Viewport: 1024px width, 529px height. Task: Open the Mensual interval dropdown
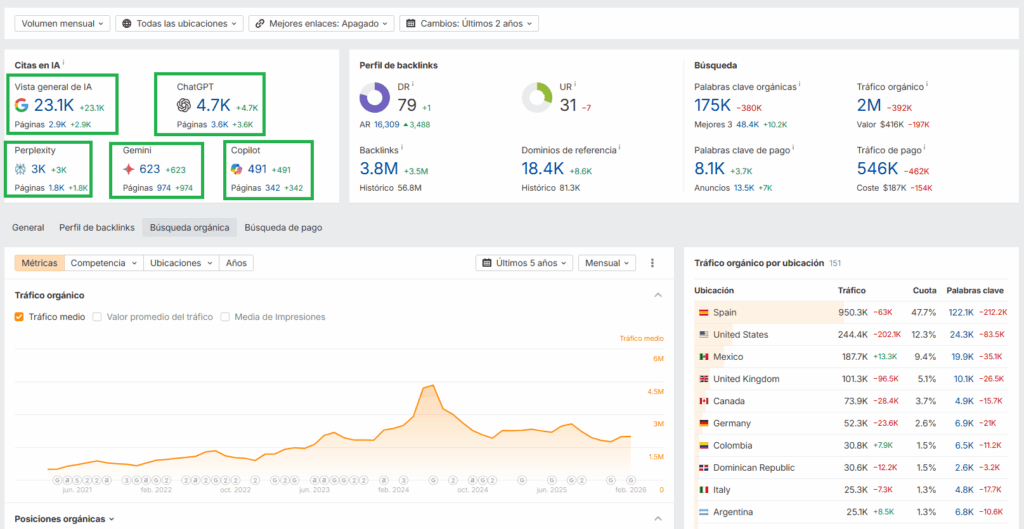(607, 263)
